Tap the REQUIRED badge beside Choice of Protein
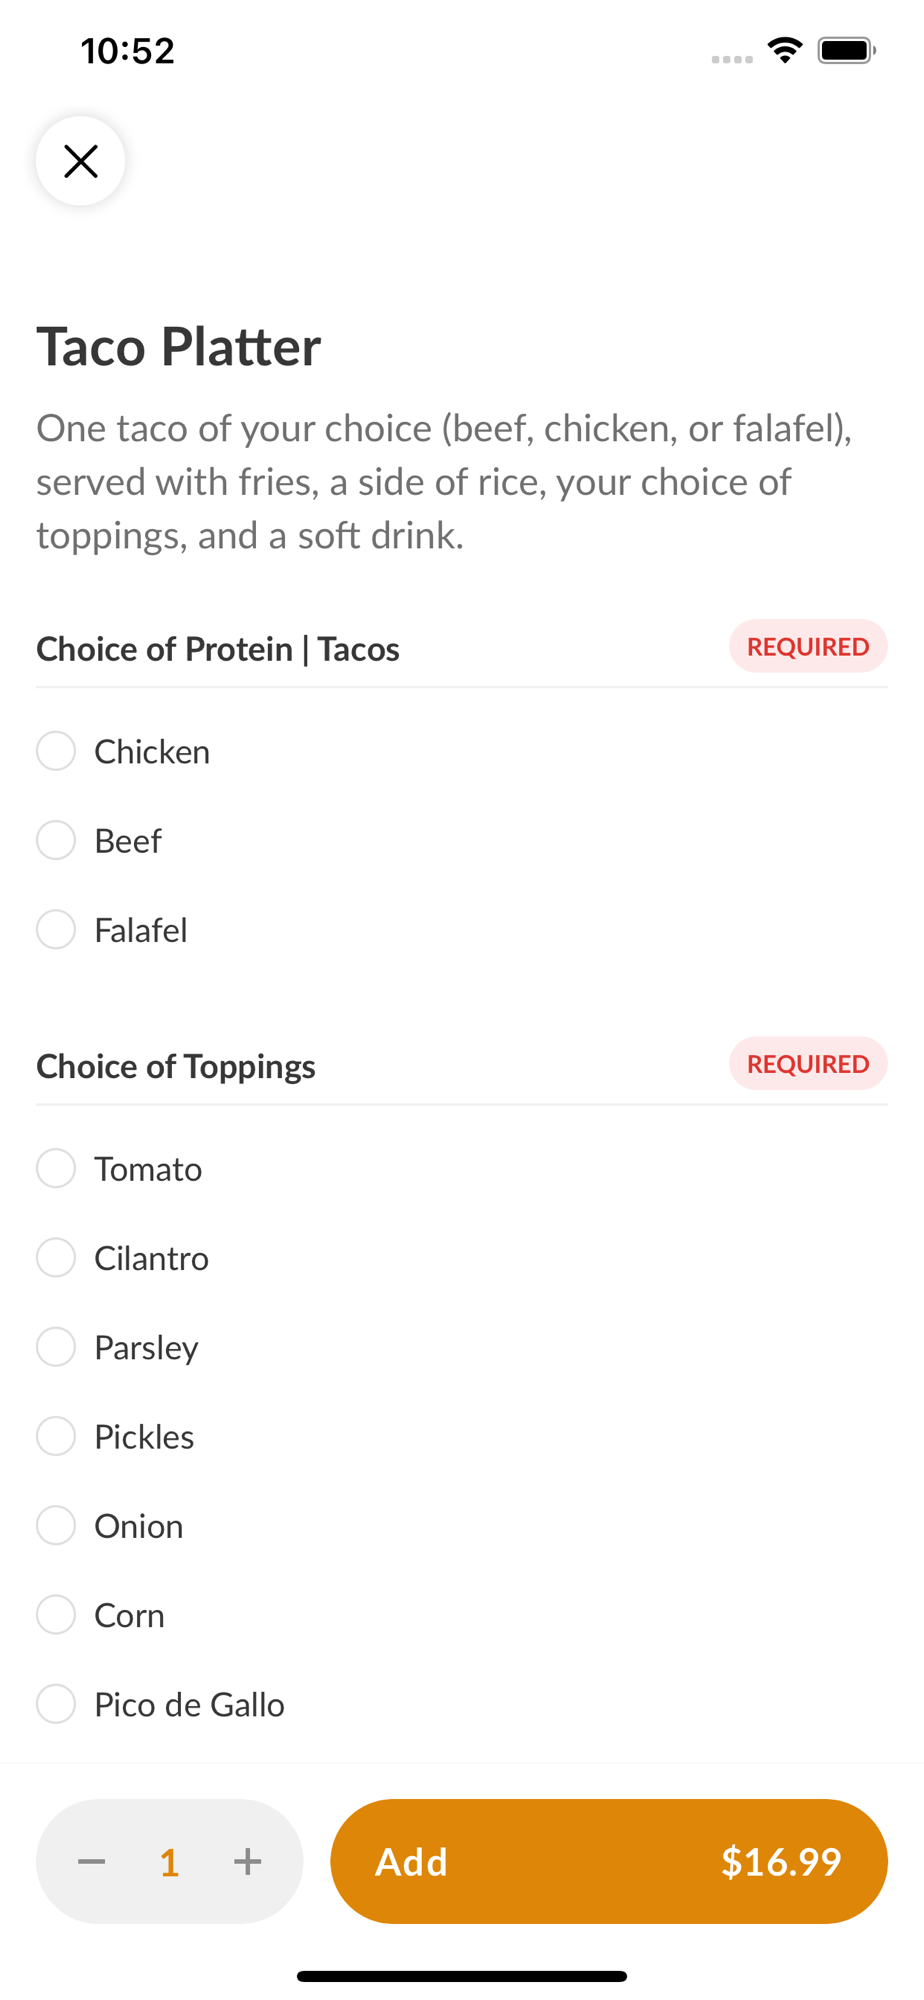The width and height of the screenshot is (924, 2000). [808, 647]
